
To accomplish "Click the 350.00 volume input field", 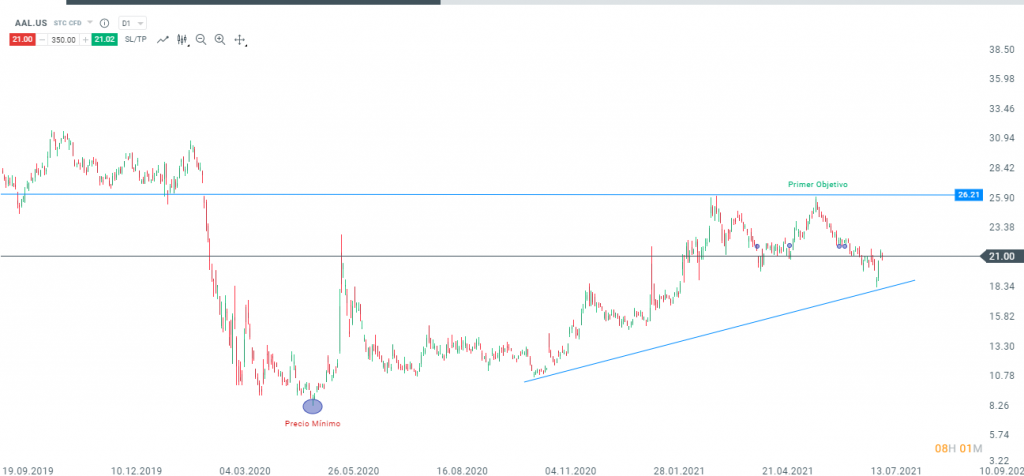I will (64, 40).
